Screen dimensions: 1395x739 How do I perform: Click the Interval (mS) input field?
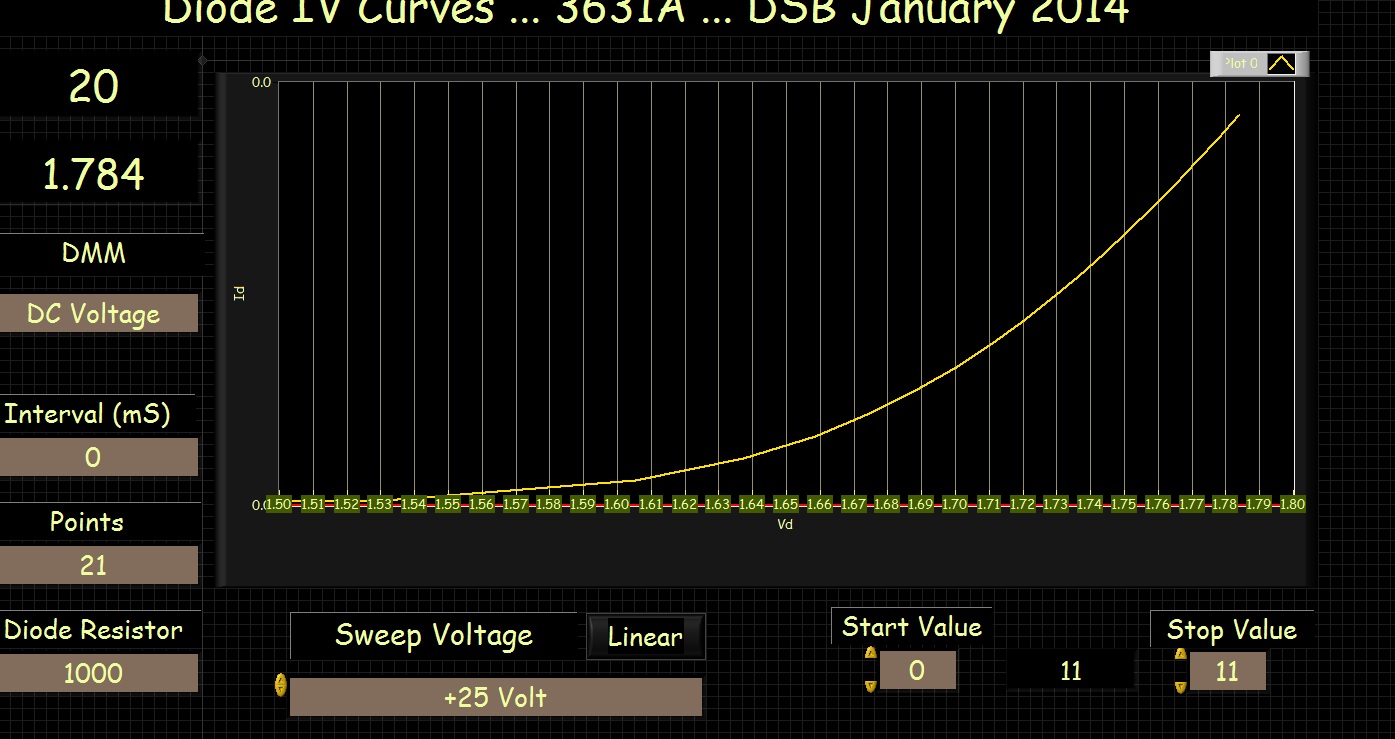pos(98,458)
